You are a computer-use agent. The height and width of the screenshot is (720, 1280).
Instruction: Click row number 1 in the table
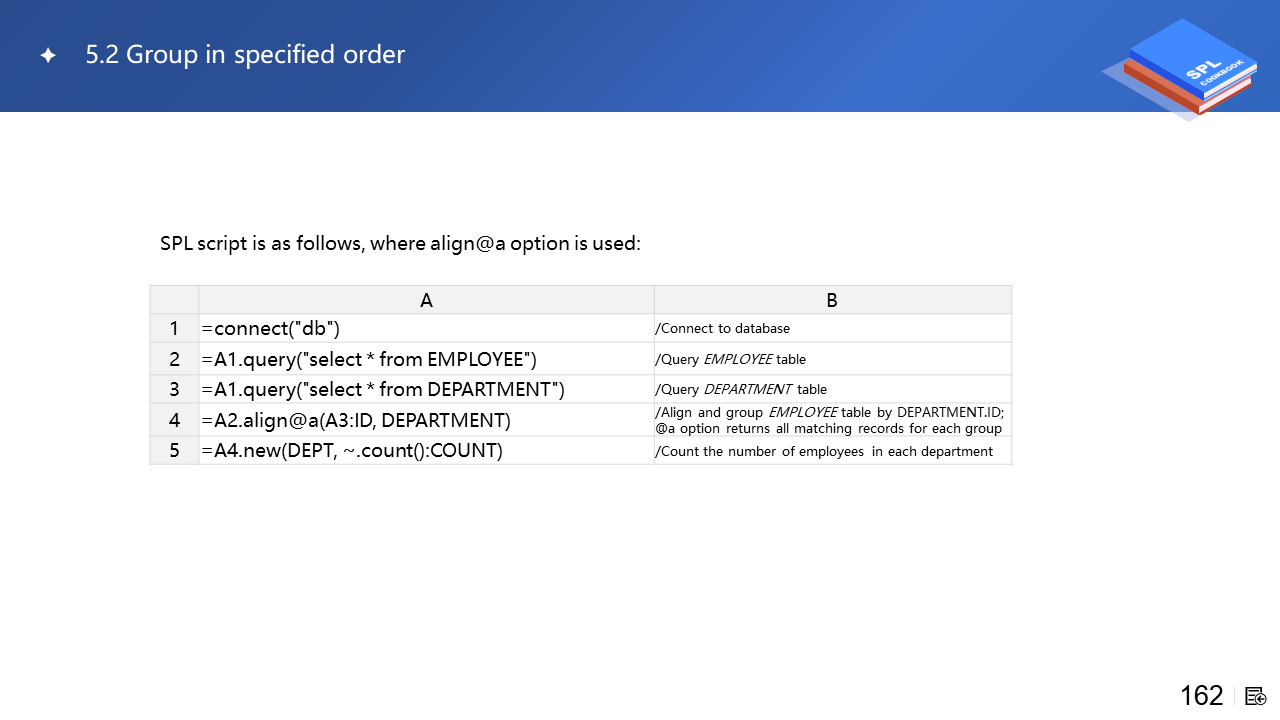[174, 328]
